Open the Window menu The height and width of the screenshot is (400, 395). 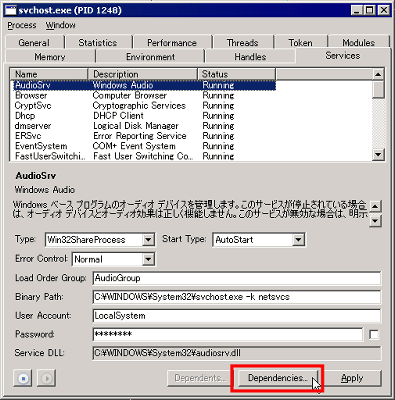60,25
